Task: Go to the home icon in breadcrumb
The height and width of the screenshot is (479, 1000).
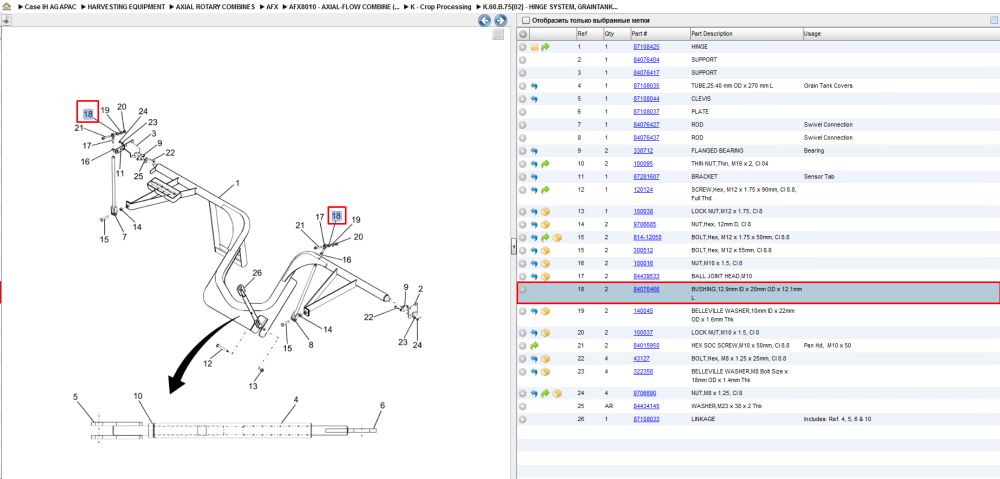Action: pyautogui.click(x=6, y=6)
